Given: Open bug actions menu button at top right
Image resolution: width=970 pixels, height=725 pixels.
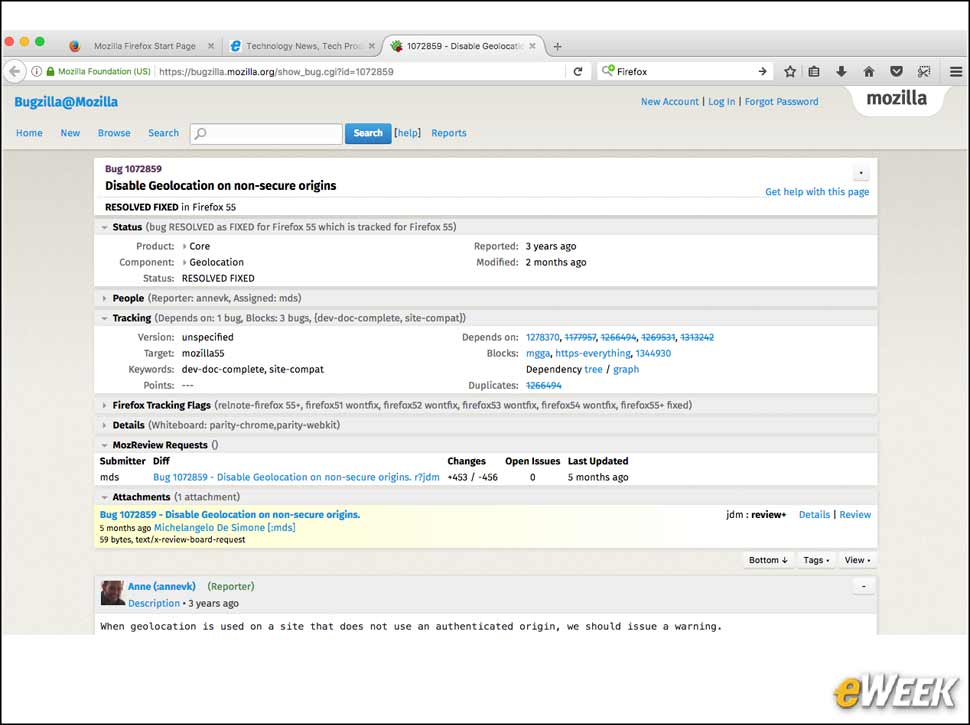Looking at the screenshot, I should pyautogui.click(x=861, y=173).
